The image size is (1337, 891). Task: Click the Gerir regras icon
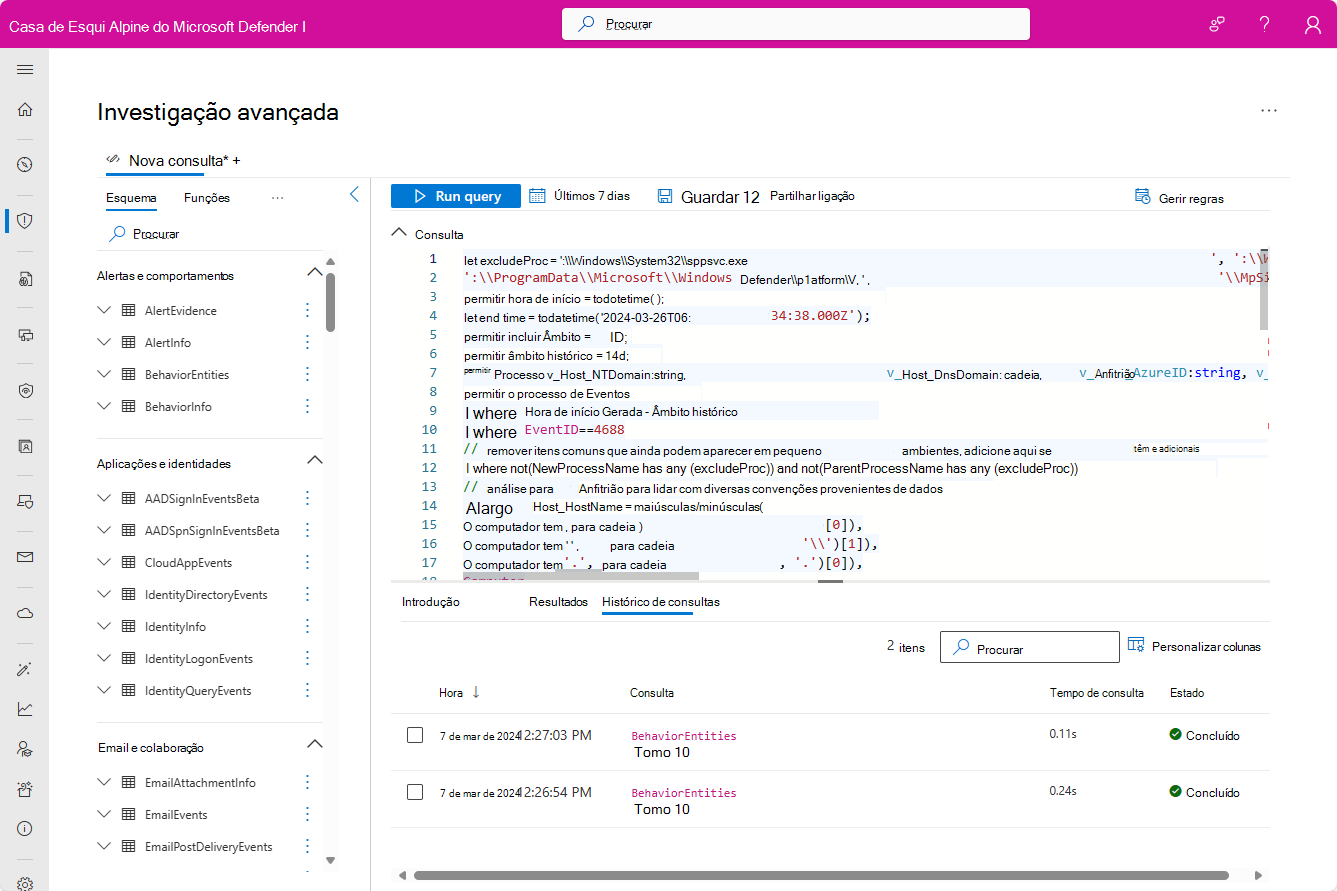1143,196
